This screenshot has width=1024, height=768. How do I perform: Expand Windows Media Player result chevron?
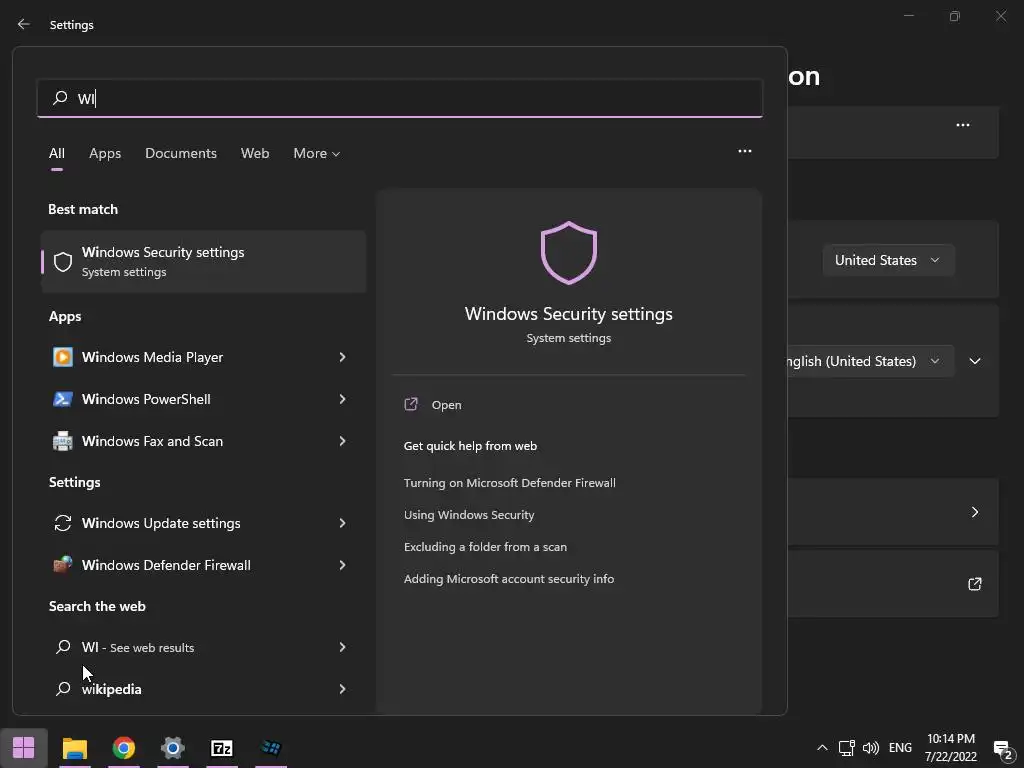coord(342,357)
